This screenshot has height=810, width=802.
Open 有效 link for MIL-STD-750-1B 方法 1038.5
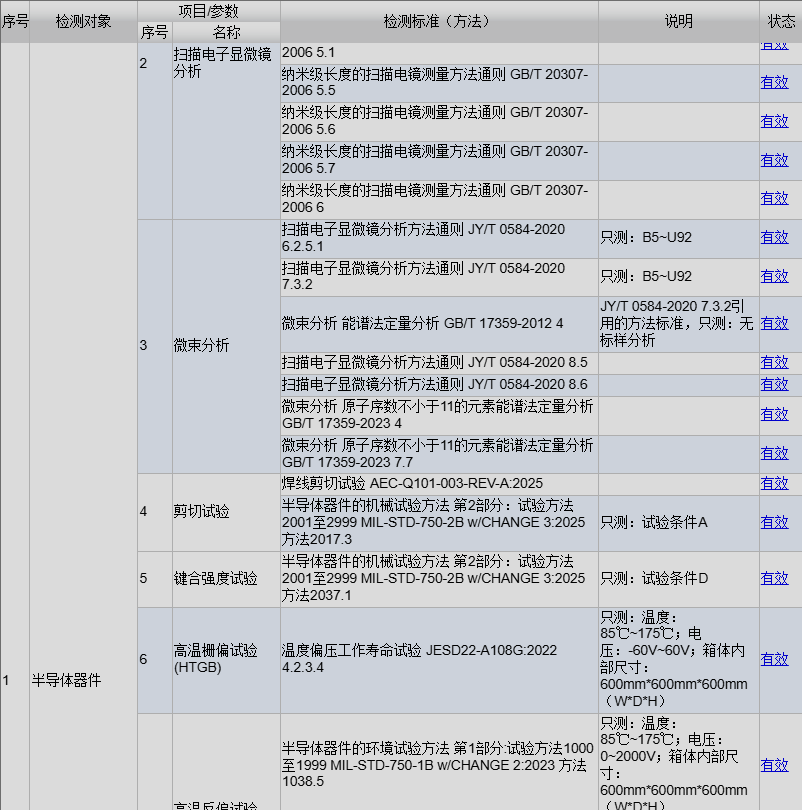[774, 765]
